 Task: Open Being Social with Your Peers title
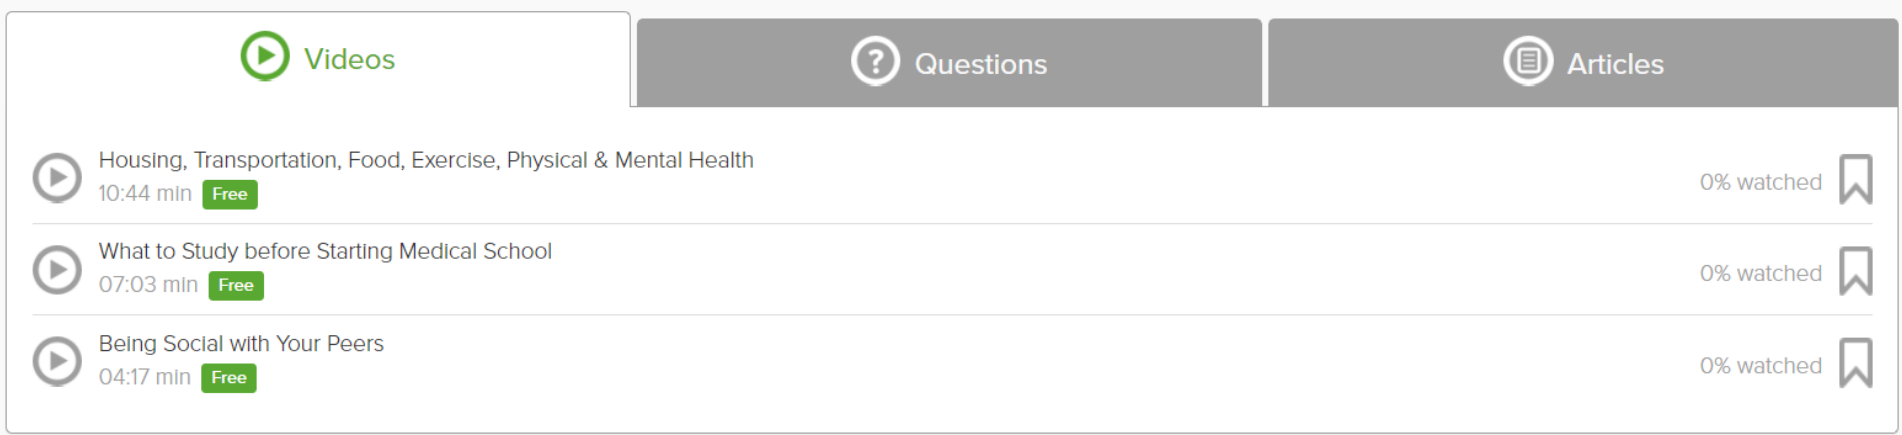(241, 344)
